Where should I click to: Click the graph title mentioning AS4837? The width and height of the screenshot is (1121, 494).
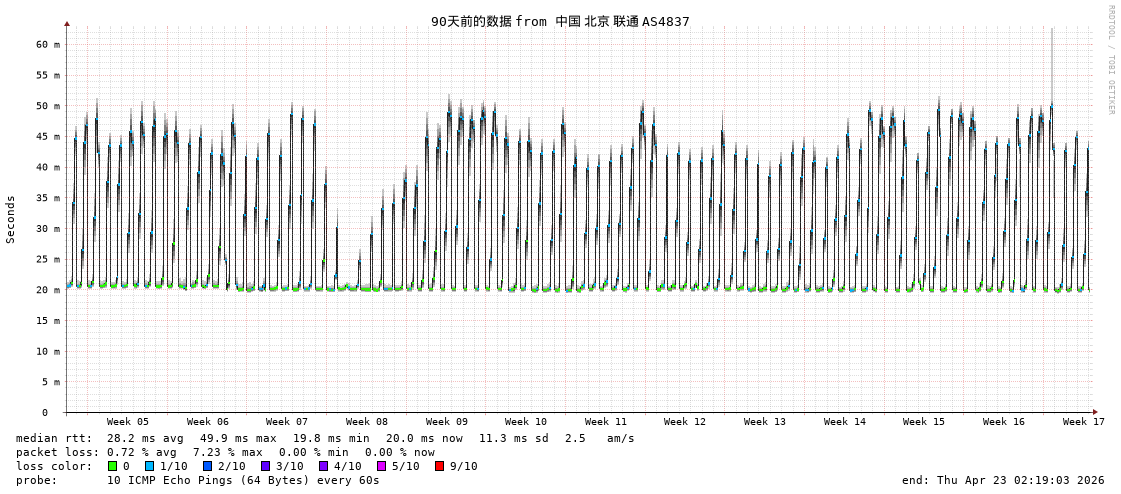point(560,21)
